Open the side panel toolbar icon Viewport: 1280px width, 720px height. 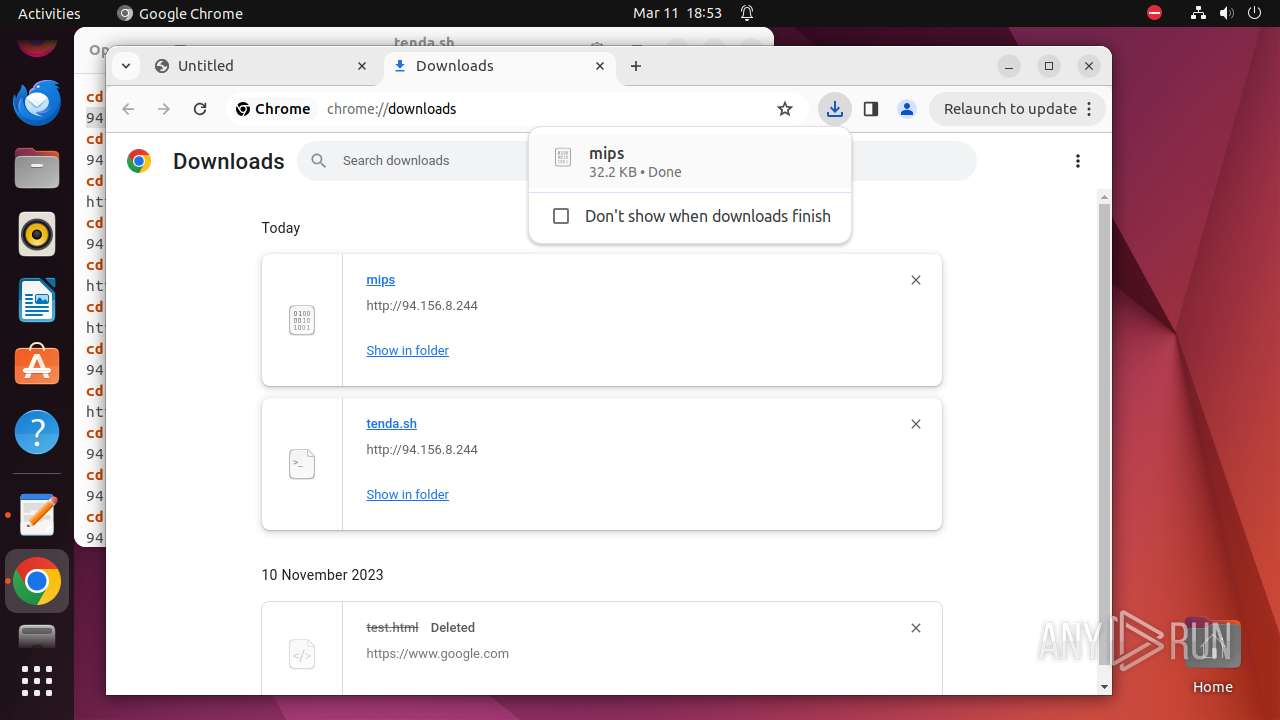(x=871, y=109)
